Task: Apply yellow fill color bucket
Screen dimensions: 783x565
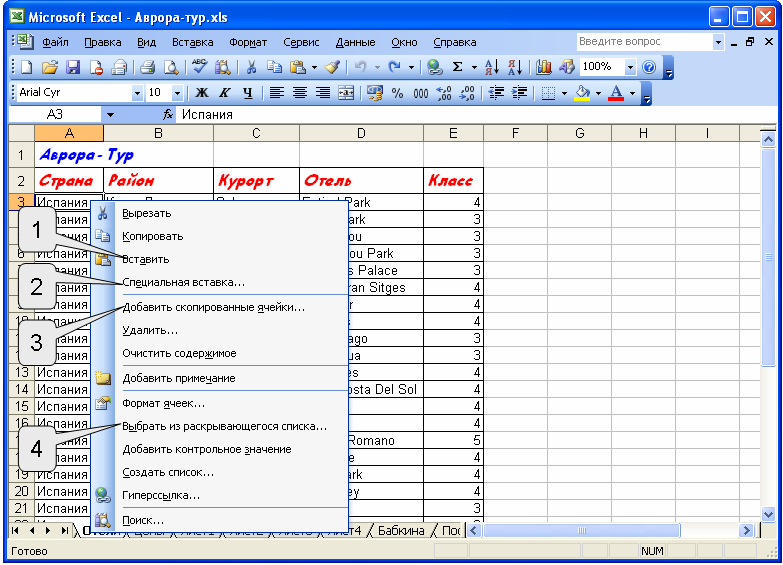Action: 582,93
